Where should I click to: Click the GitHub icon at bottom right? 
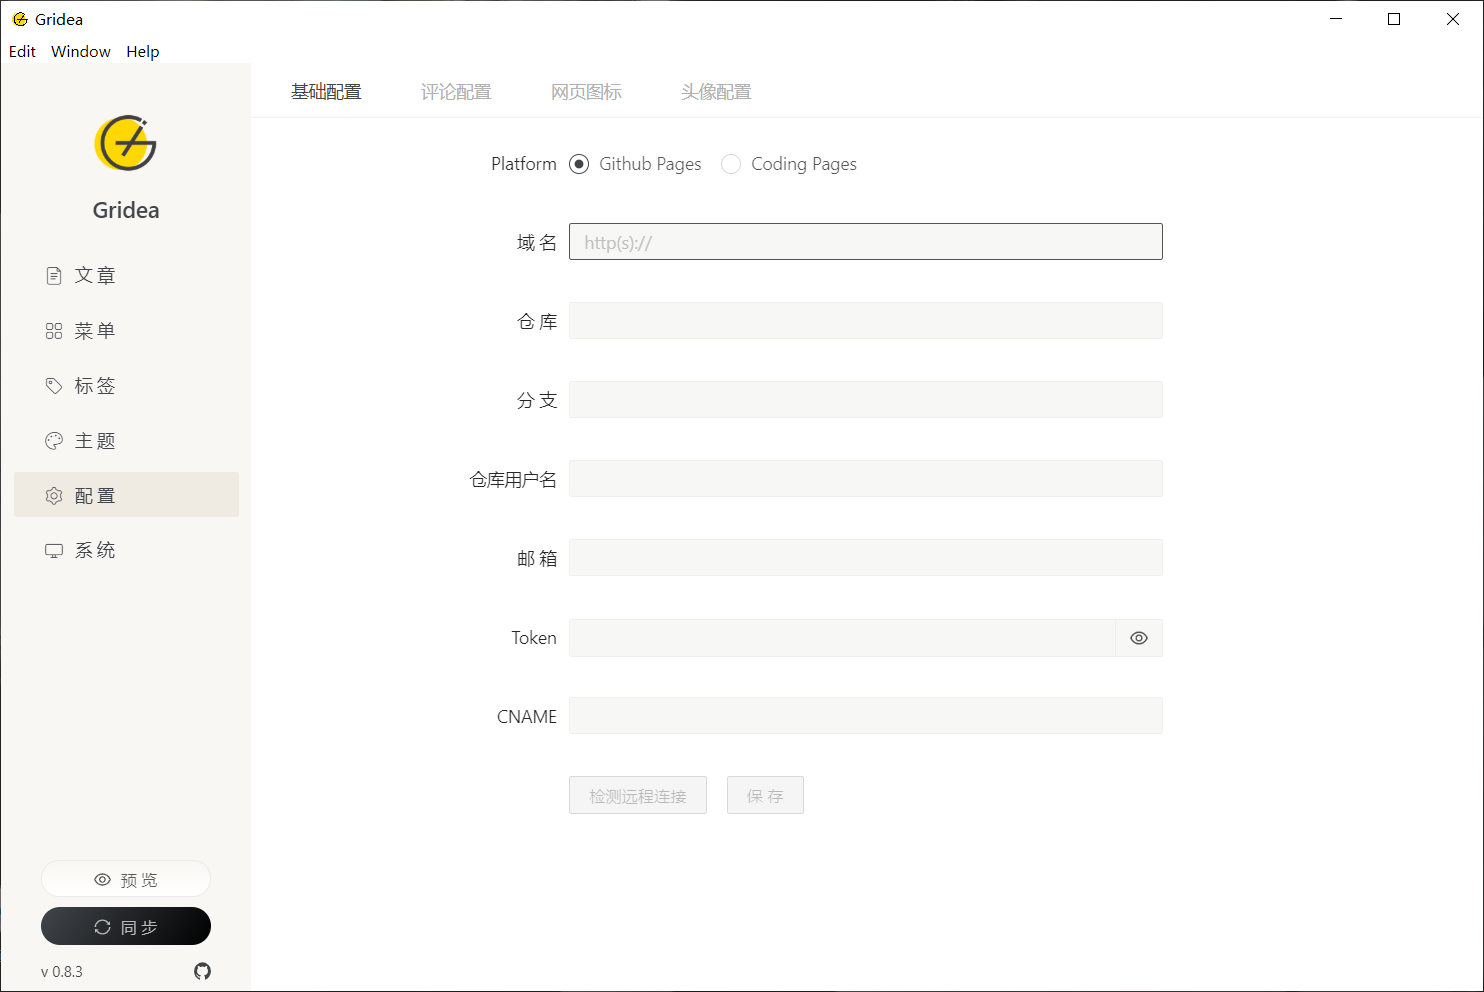click(x=202, y=971)
